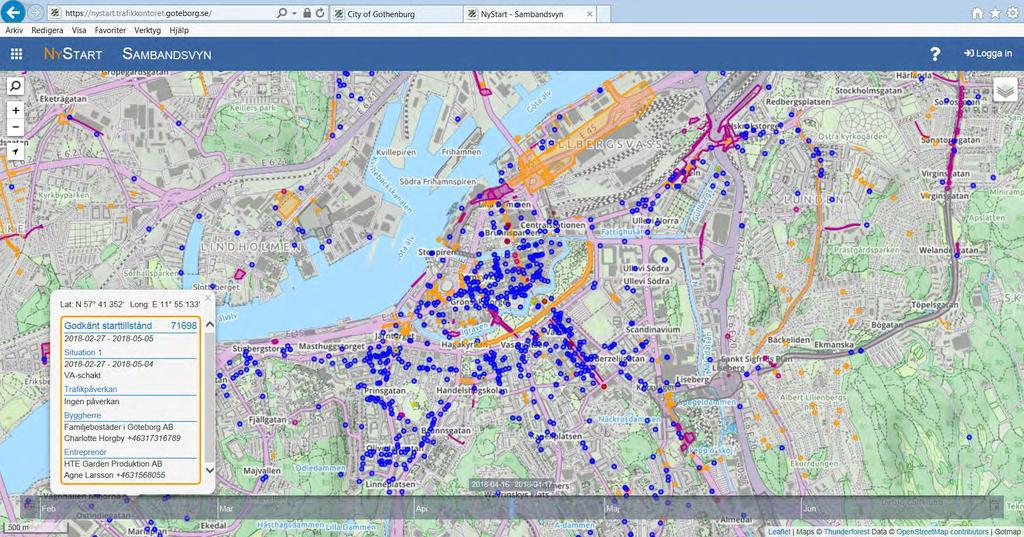This screenshot has width=1024, height=537.
Task: Click the Apr marker on timeline
Action: coord(421,508)
